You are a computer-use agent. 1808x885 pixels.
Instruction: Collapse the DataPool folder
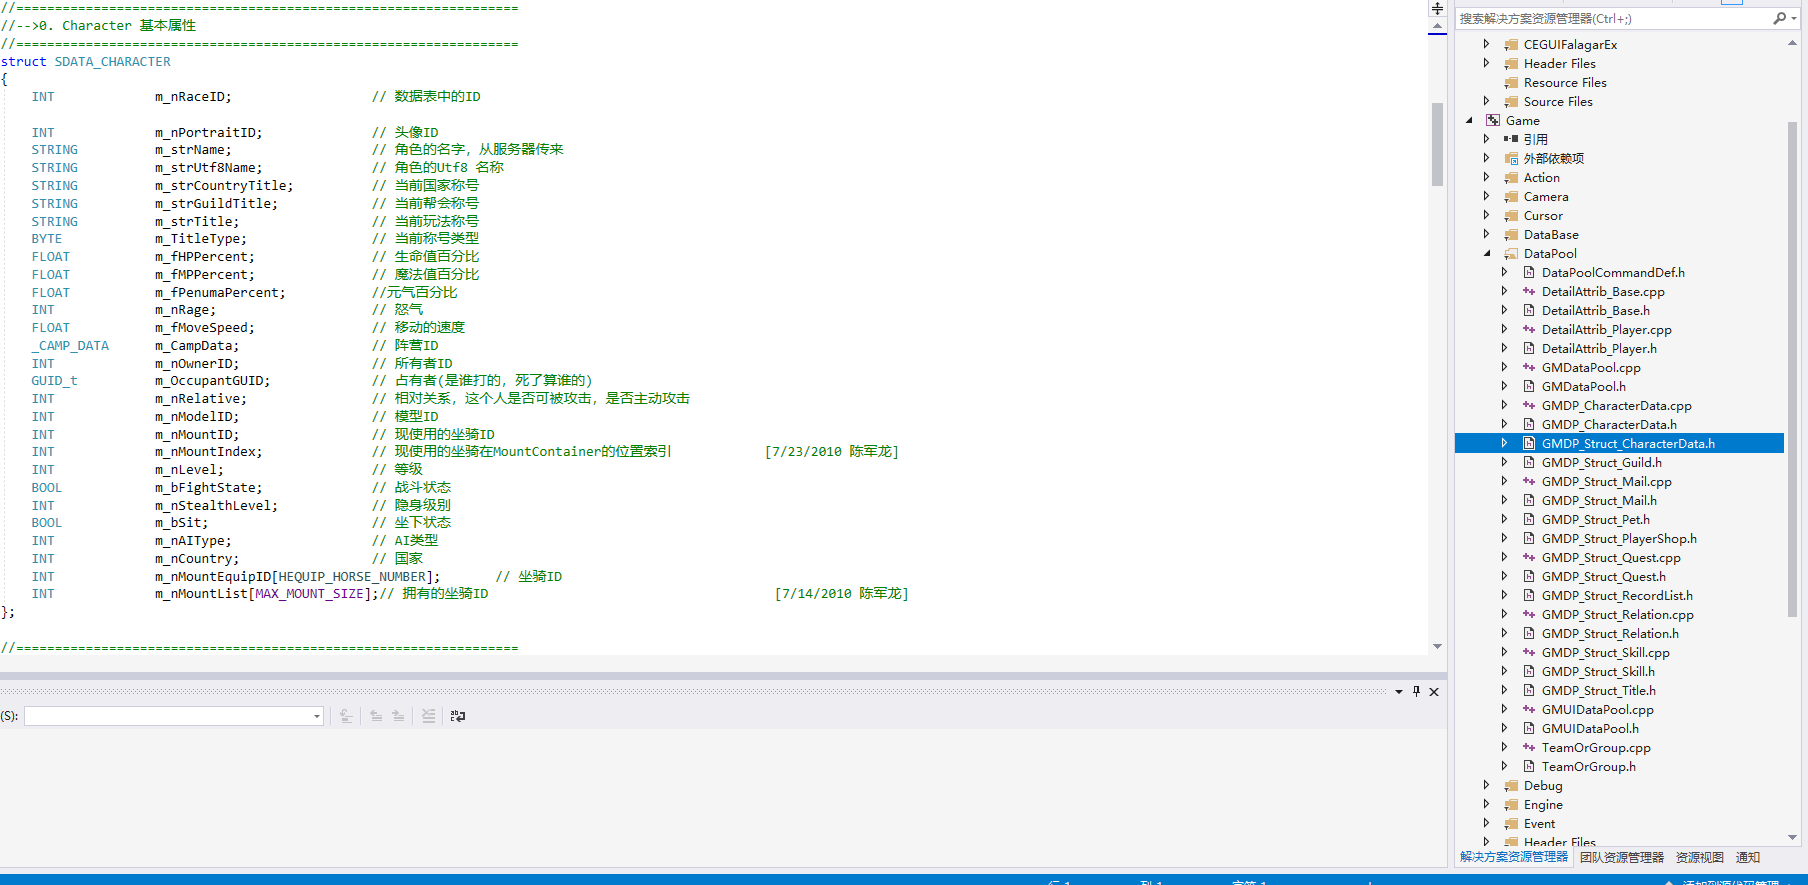point(1487,254)
